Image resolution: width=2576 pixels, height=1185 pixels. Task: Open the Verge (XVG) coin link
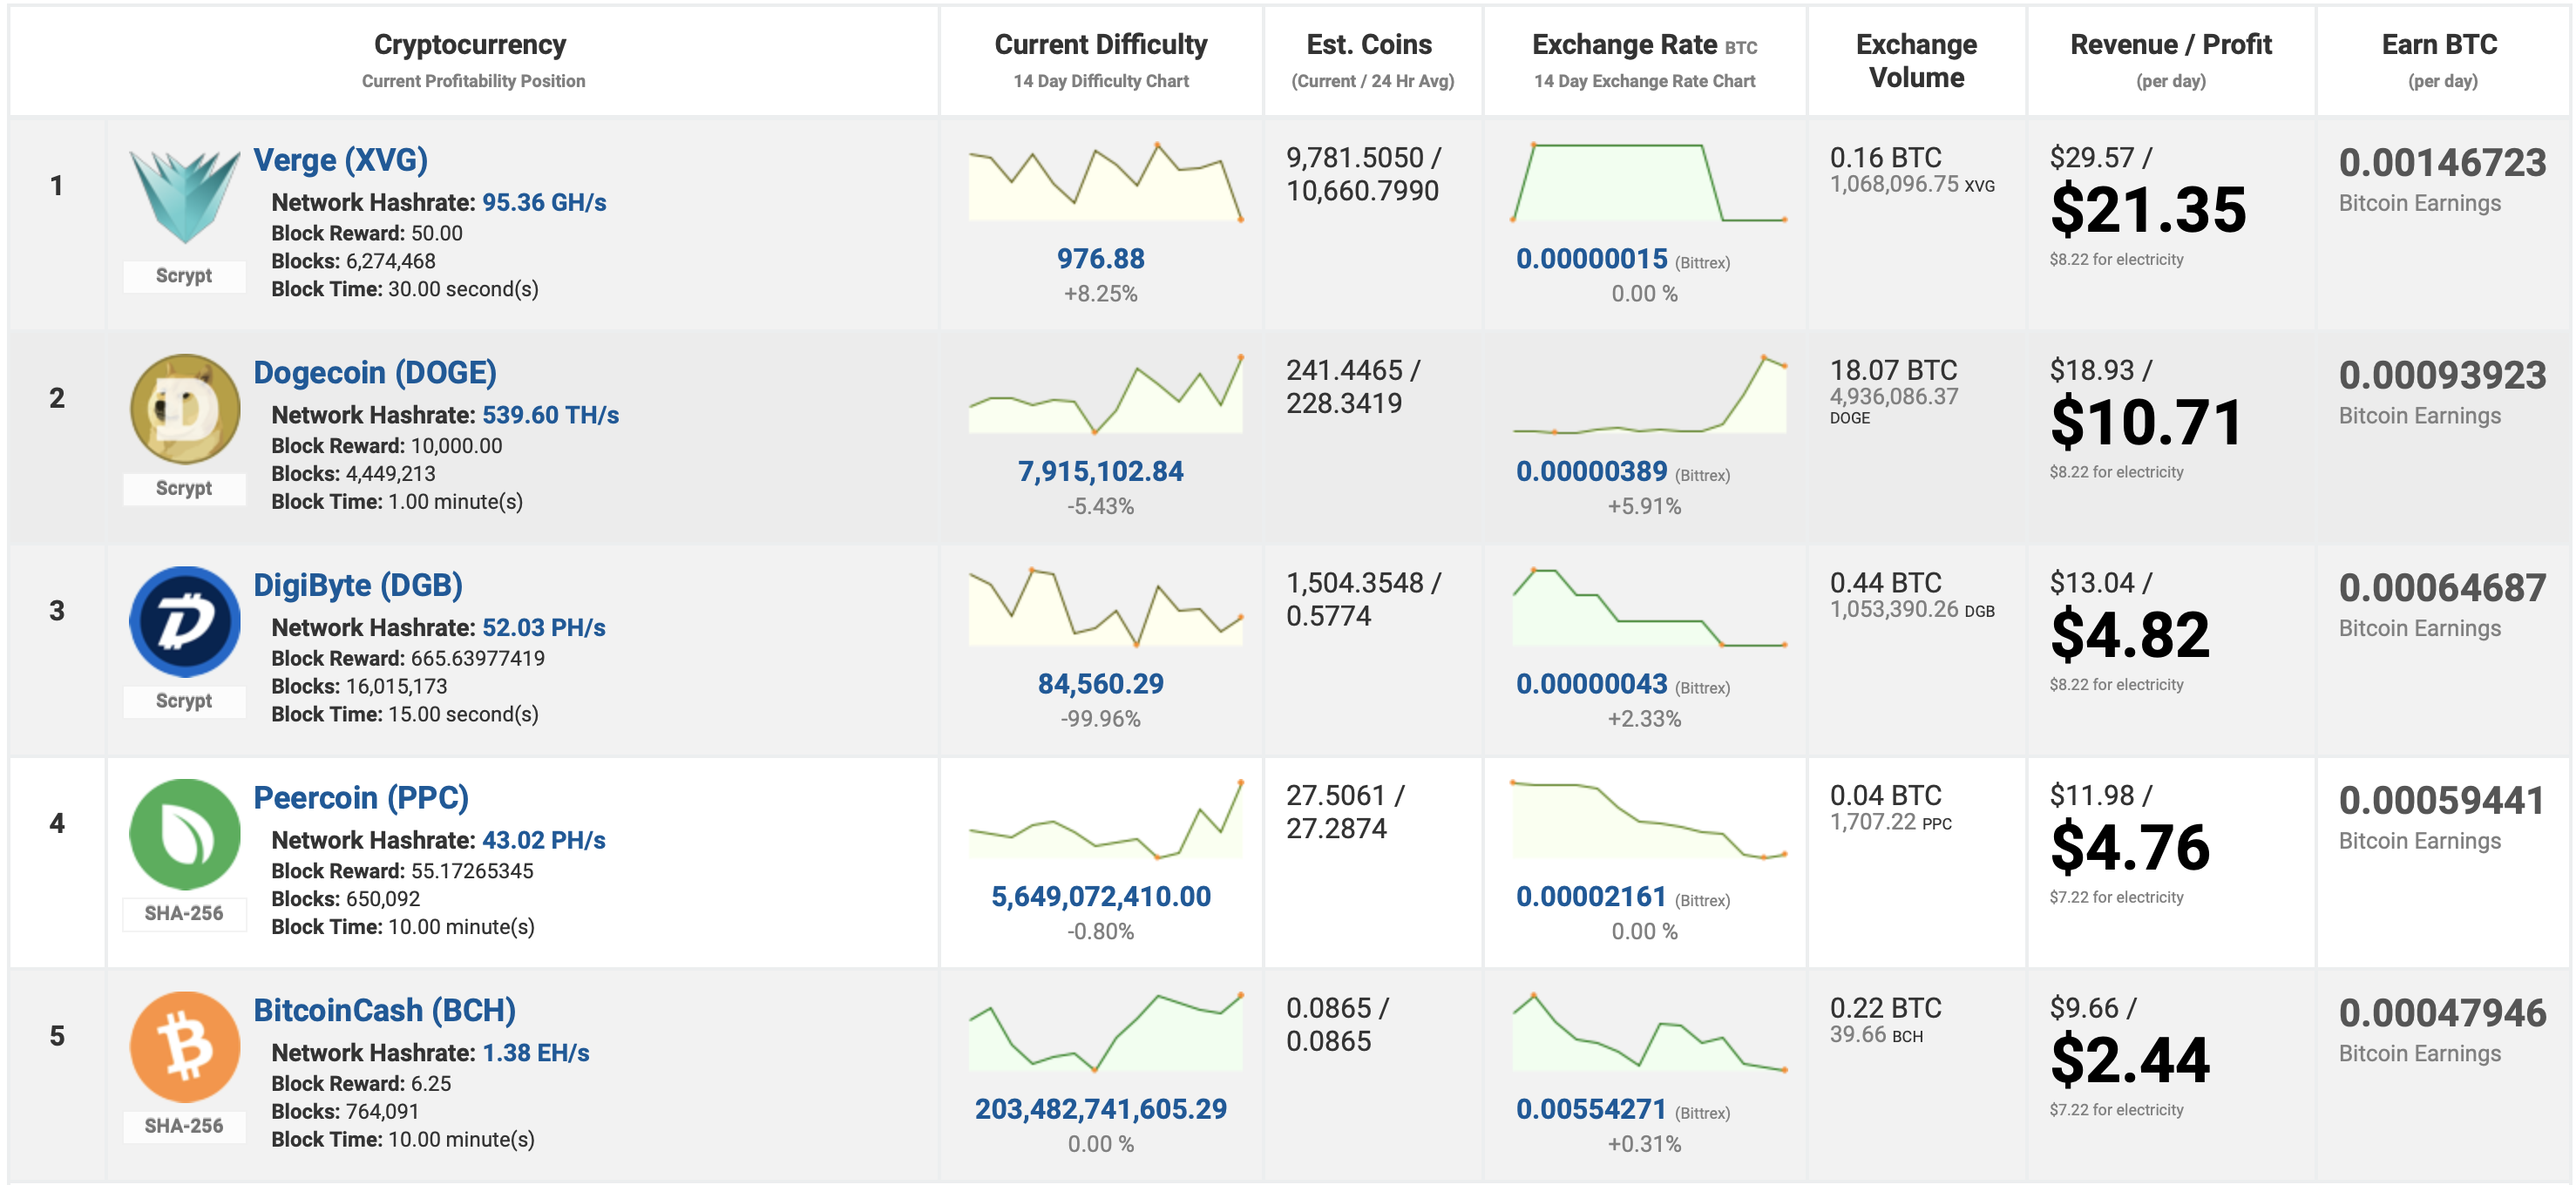pos(340,160)
